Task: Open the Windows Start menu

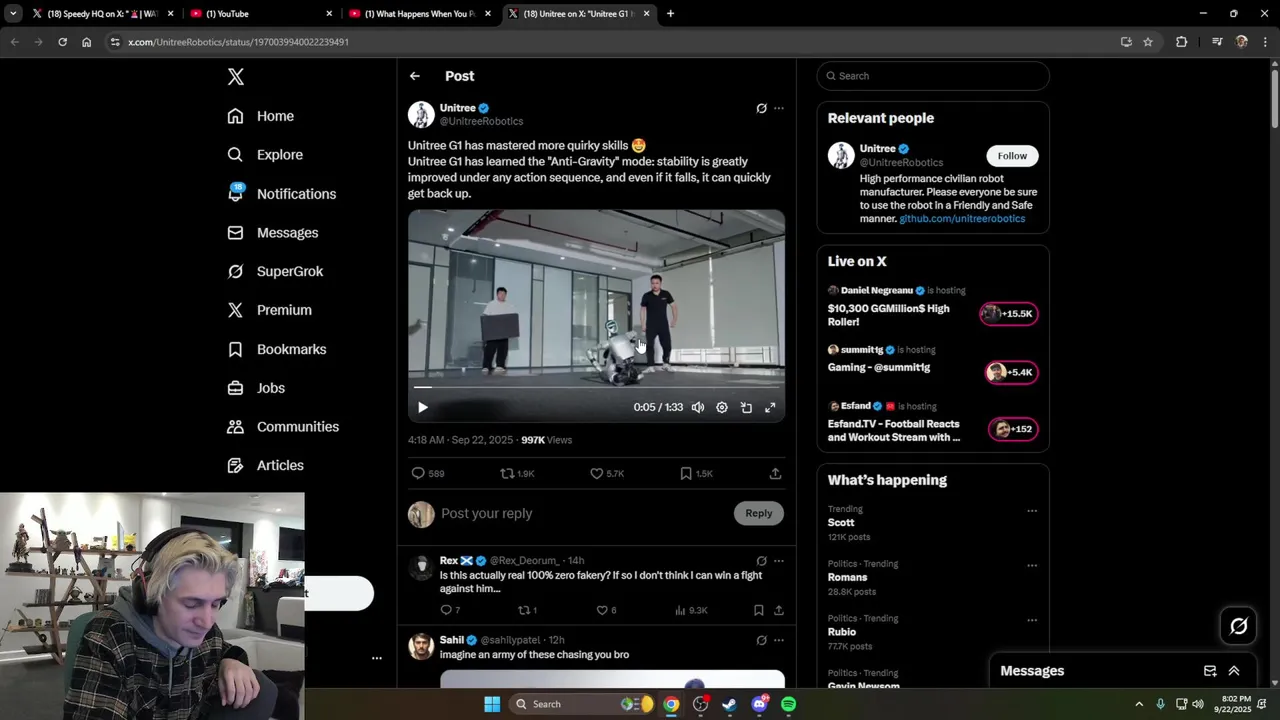Action: [492, 704]
